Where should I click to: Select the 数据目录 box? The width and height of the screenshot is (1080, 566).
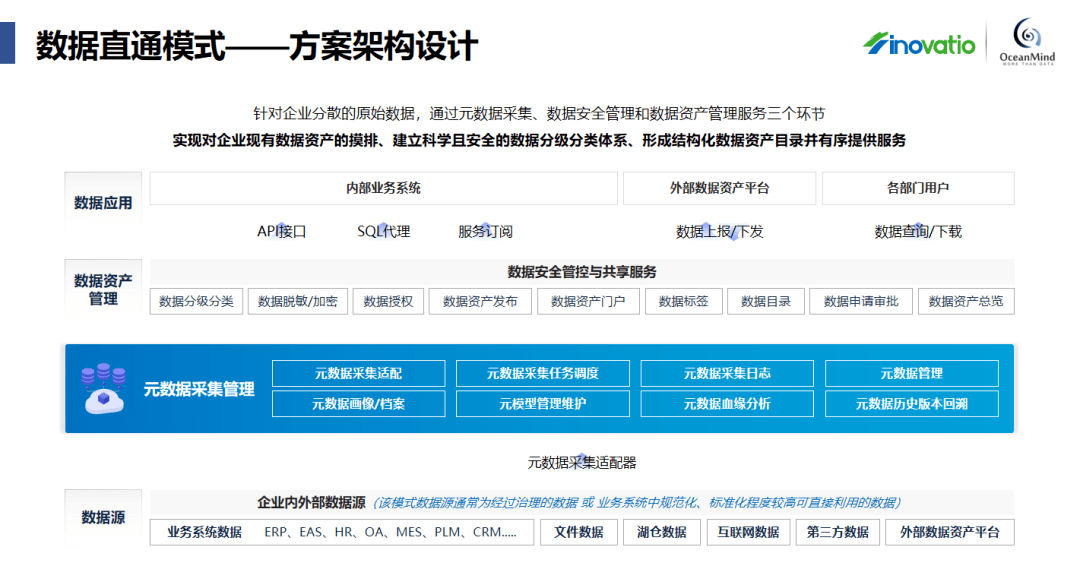[x=766, y=301]
